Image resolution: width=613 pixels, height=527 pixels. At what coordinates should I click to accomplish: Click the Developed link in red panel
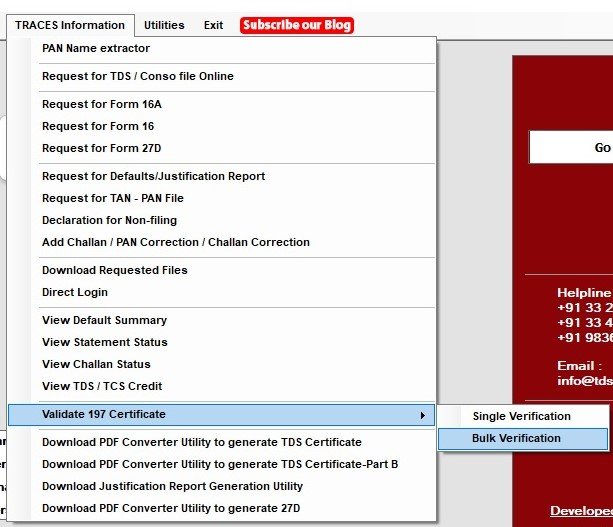(x=581, y=511)
